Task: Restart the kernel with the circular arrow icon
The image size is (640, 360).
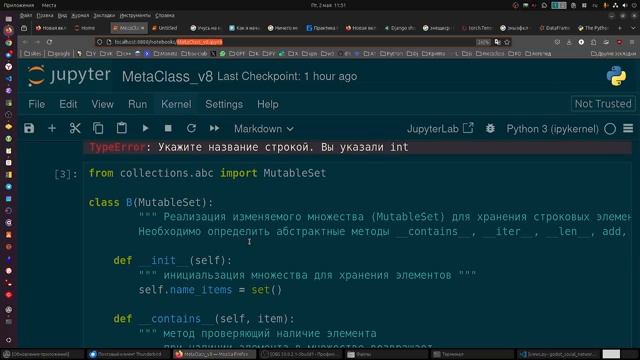Action: [191, 129]
